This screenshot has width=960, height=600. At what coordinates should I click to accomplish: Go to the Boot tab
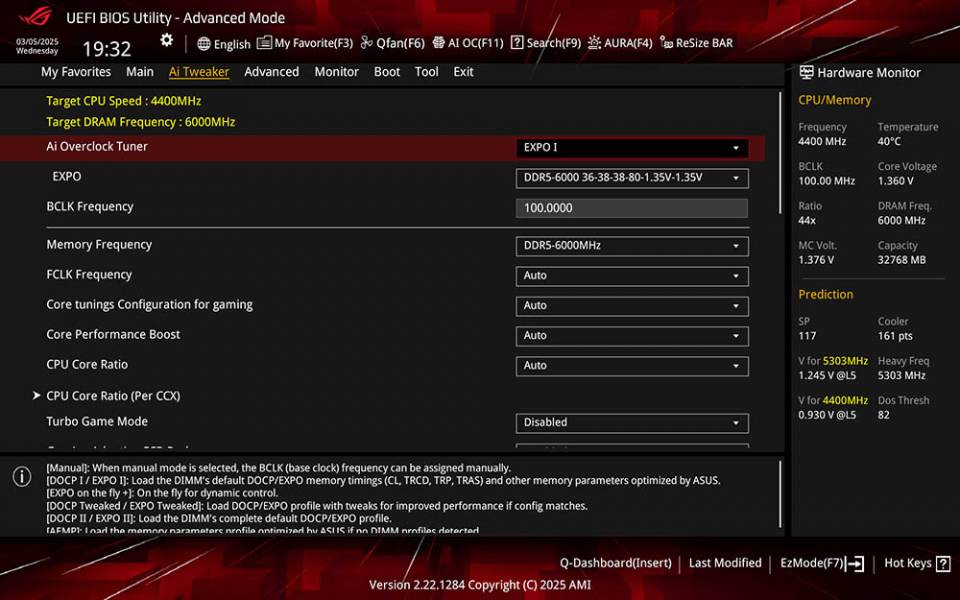[x=387, y=72]
